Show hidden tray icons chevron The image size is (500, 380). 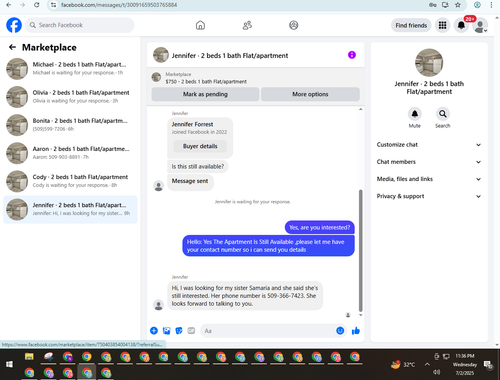[427, 364]
